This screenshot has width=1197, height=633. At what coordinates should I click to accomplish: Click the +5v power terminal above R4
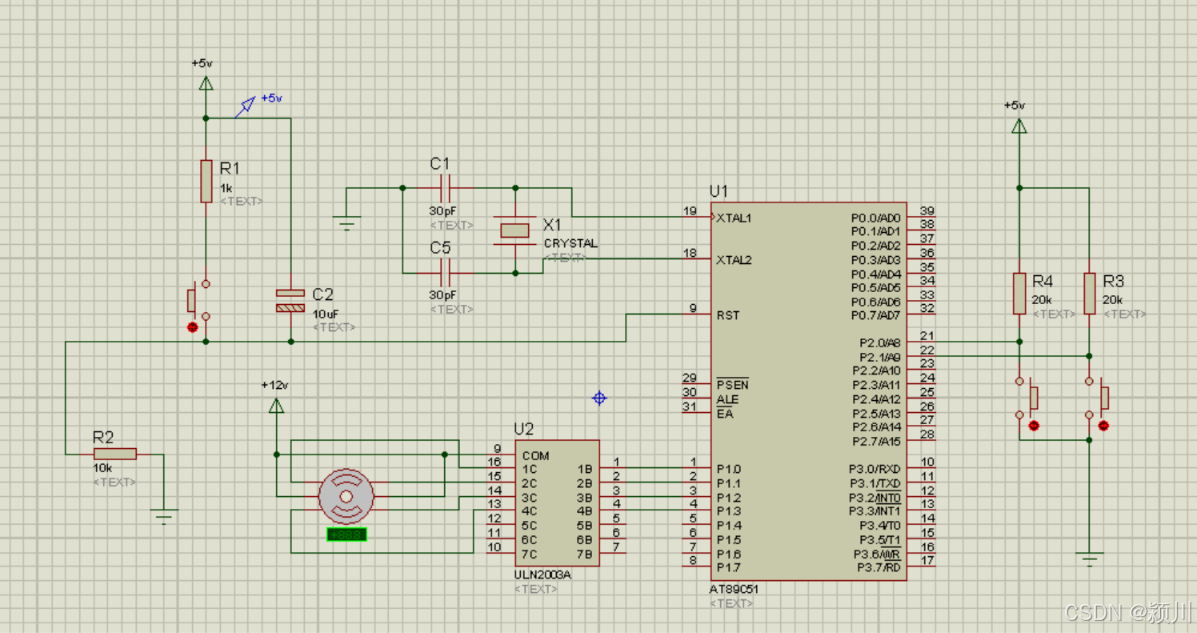click(x=1019, y=124)
